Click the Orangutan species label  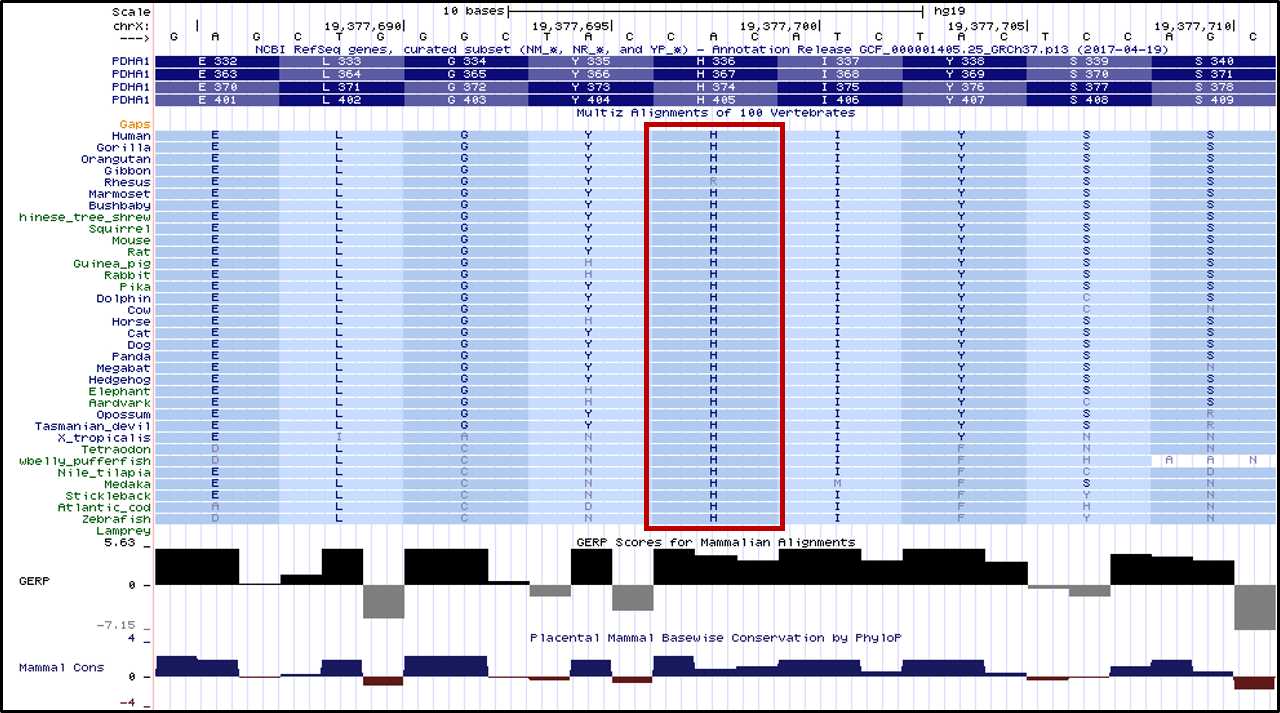(116, 159)
